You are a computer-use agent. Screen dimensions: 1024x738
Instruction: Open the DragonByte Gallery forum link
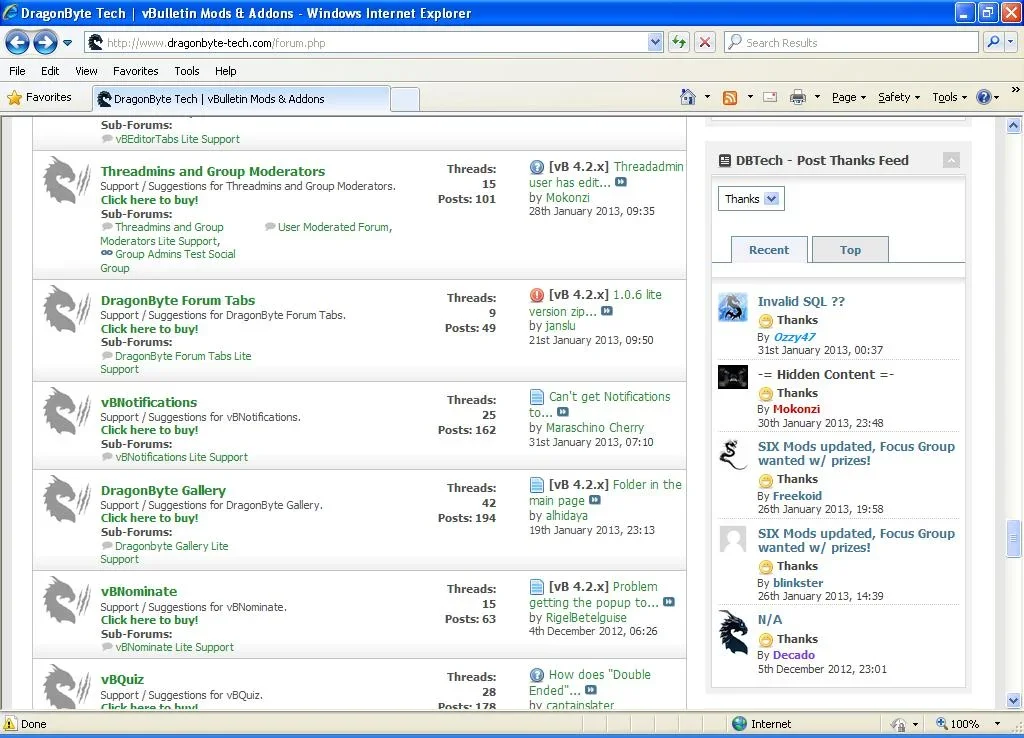click(163, 490)
